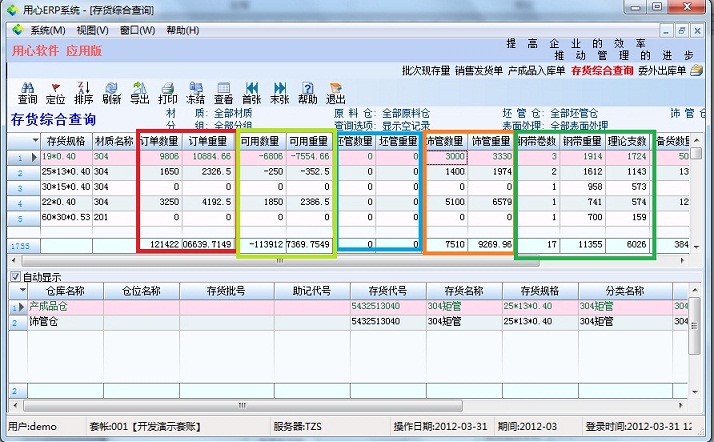Open the 视图(M) menu

click(x=92, y=30)
